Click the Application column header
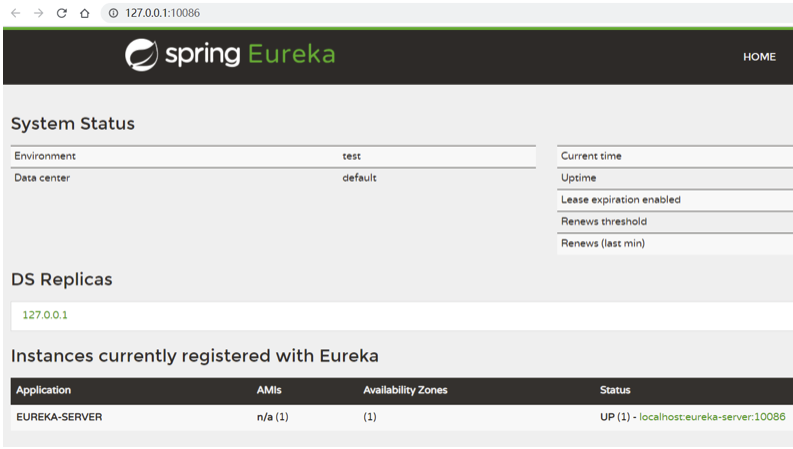Viewport: 793px width, 449px height. pyautogui.click(x=43, y=390)
